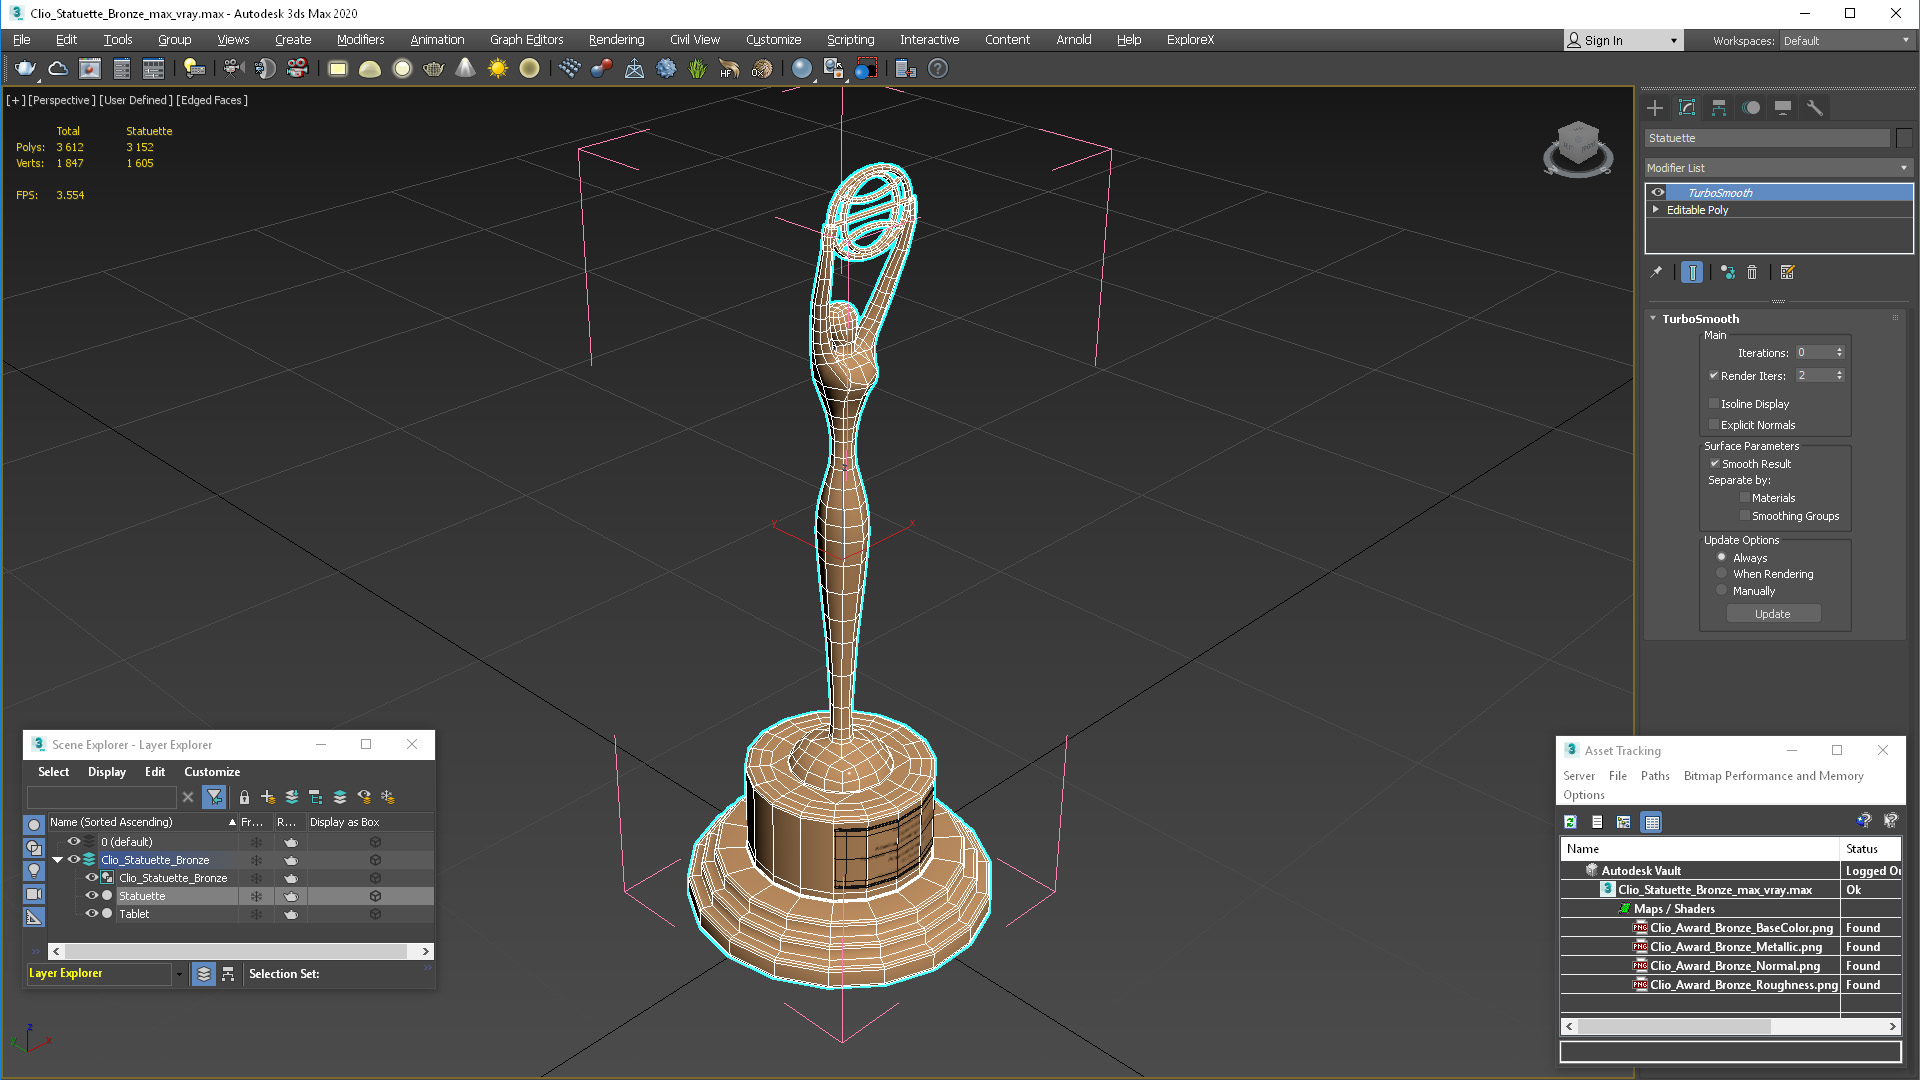Click the HF hair icon in toolbar

click(x=730, y=69)
